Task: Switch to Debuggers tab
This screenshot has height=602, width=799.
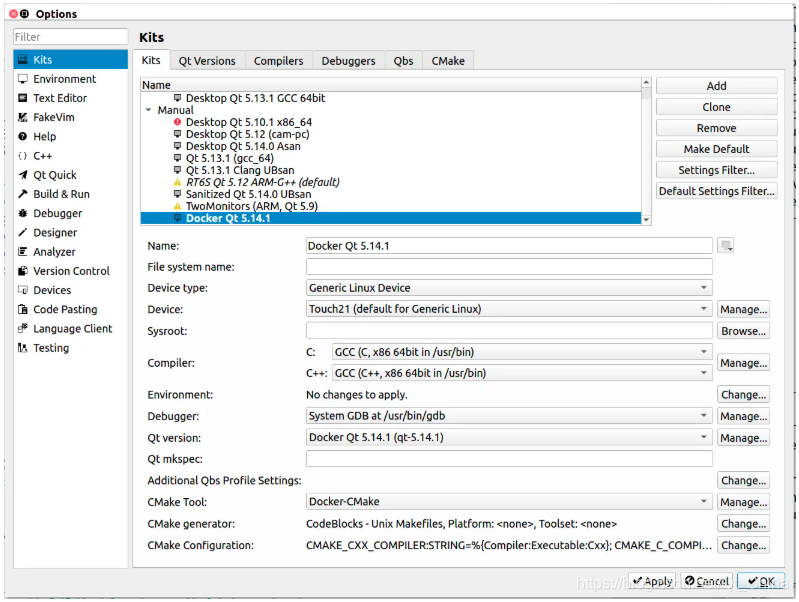Action: point(348,61)
